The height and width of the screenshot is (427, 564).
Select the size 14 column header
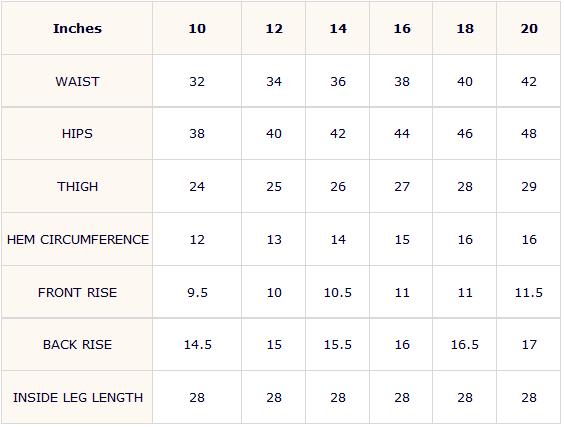pyautogui.click(x=338, y=28)
